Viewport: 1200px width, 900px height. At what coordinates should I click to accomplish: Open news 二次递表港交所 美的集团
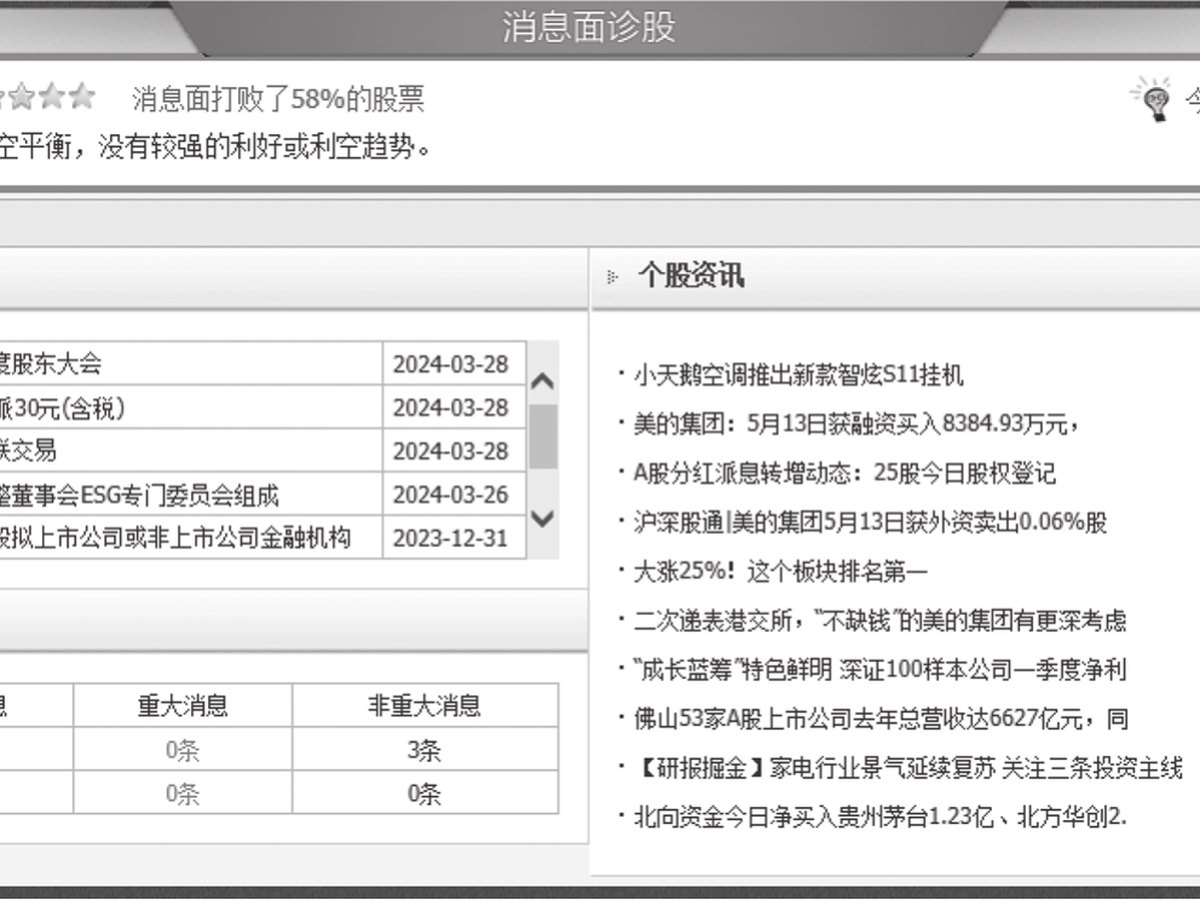tap(880, 621)
